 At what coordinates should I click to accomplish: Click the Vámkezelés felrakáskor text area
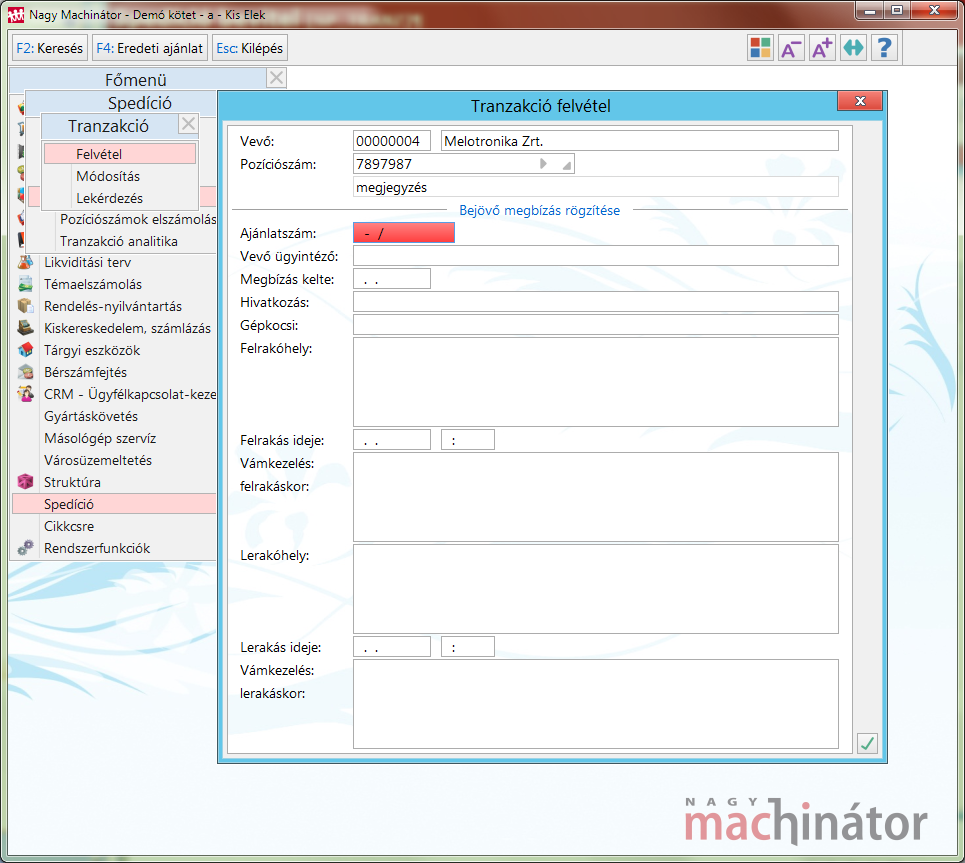click(x=596, y=497)
